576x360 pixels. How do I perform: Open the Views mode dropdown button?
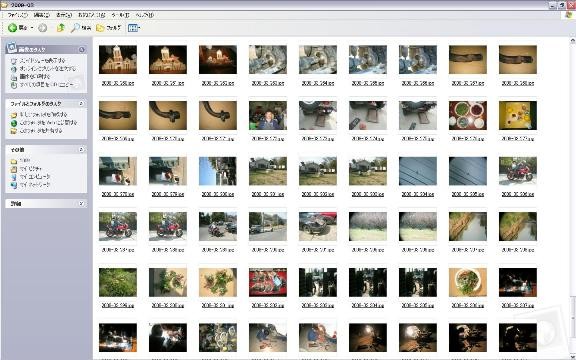[134, 28]
